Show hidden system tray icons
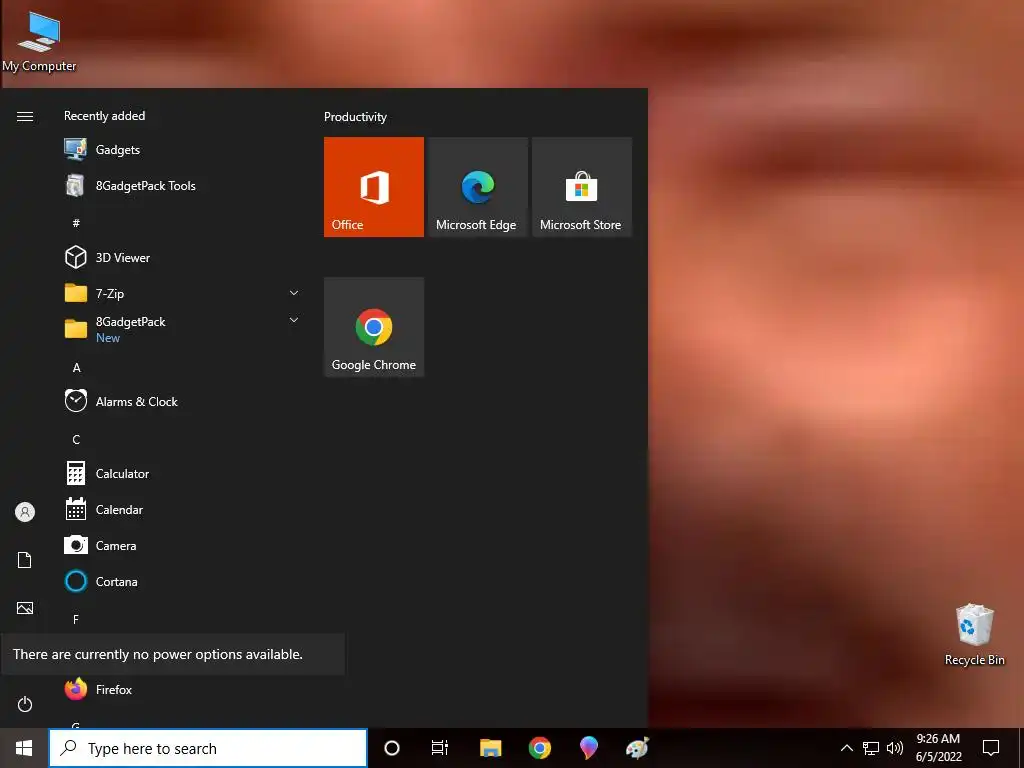Screen dimensions: 1024x768 846,748
